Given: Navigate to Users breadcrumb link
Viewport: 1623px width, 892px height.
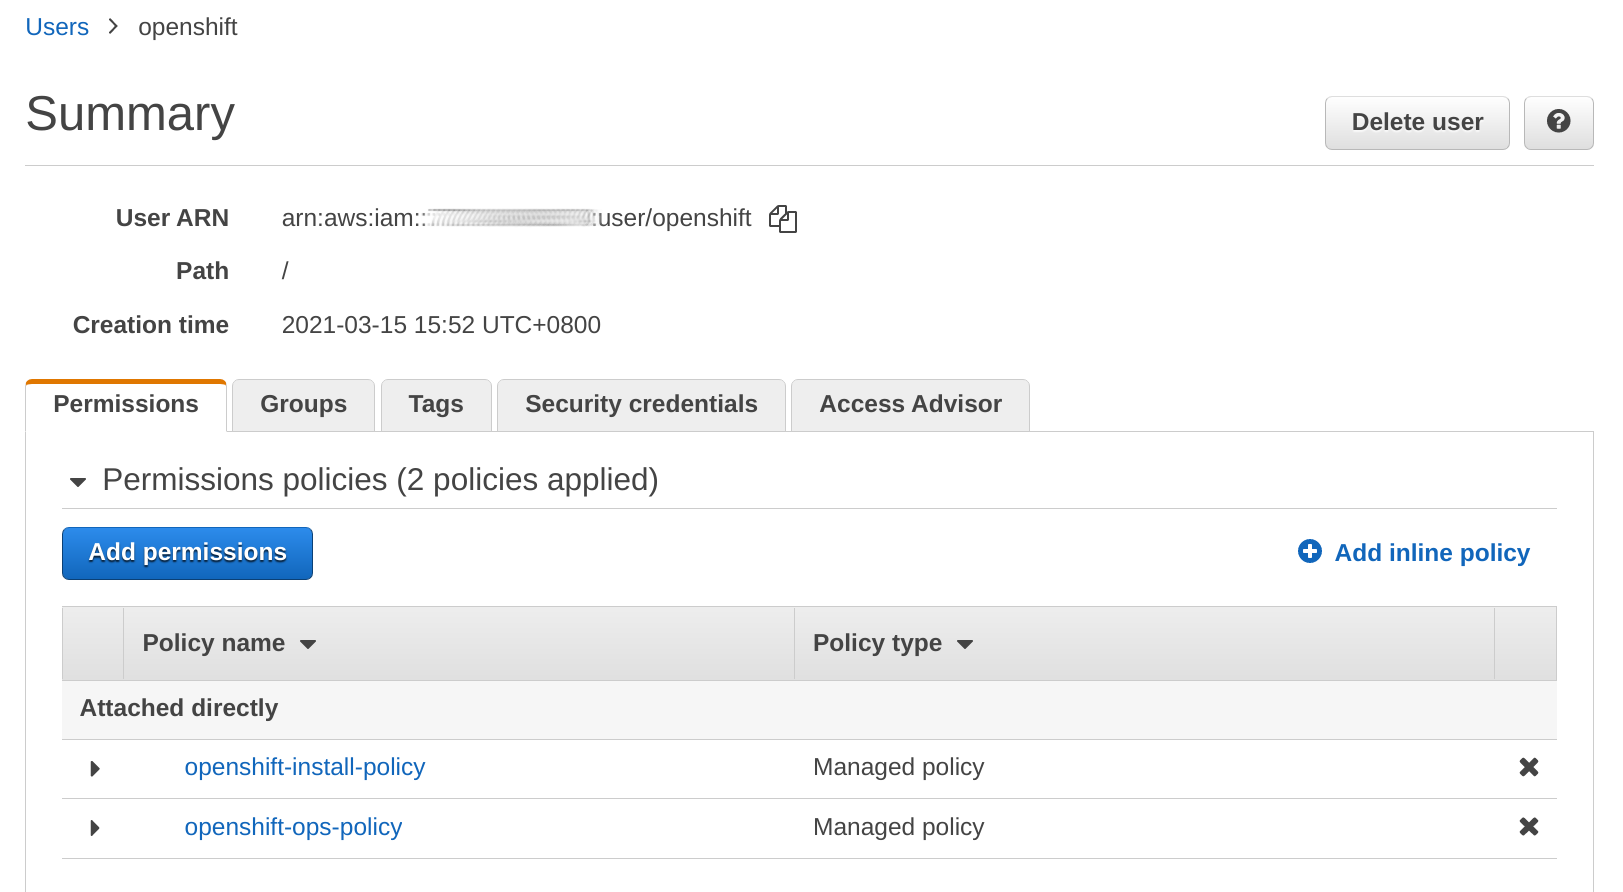Looking at the screenshot, I should (57, 27).
